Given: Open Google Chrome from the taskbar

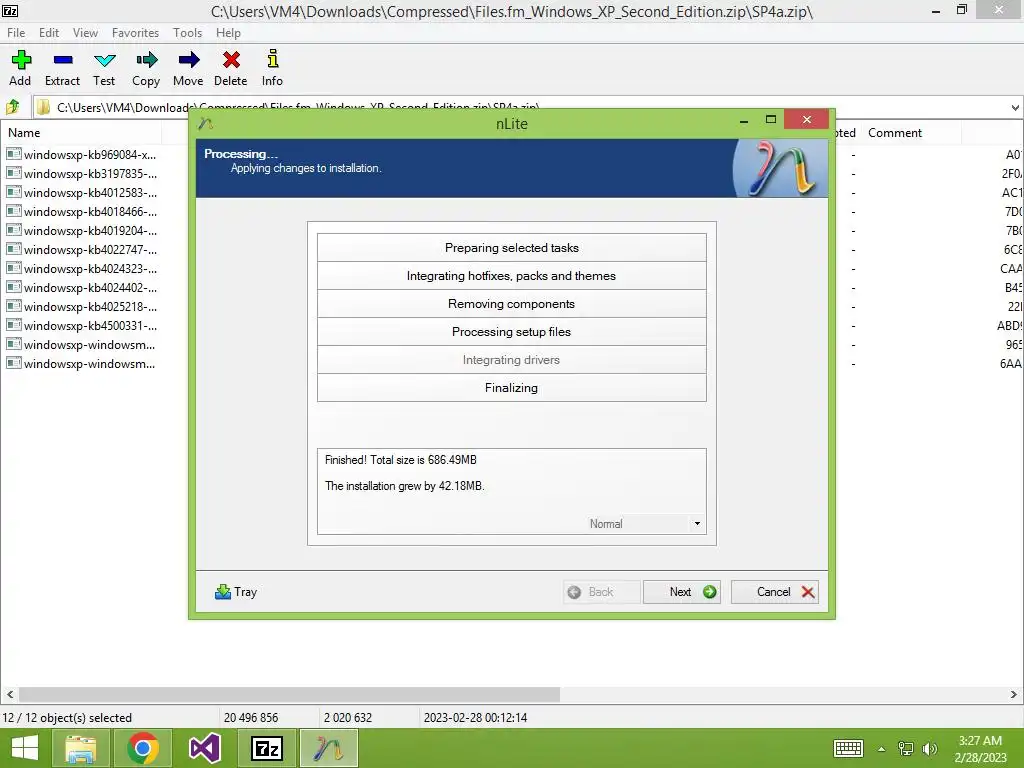Looking at the screenshot, I should pyautogui.click(x=143, y=748).
